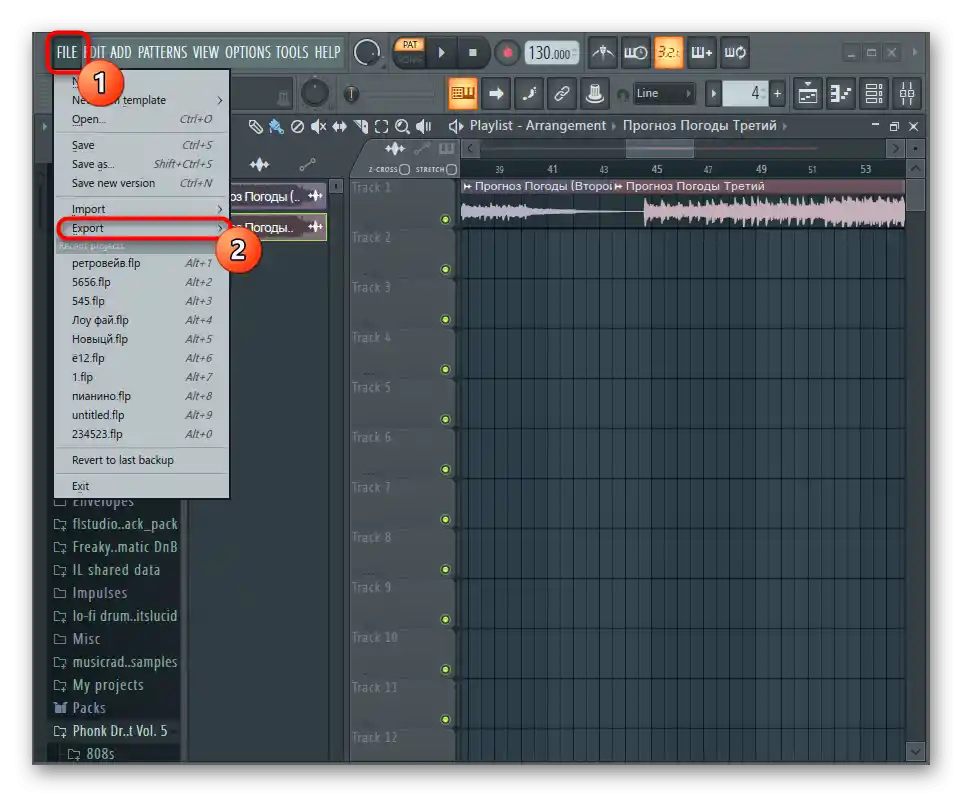
Task: Stop playback with the Stop button
Action: (x=474, y=52)
